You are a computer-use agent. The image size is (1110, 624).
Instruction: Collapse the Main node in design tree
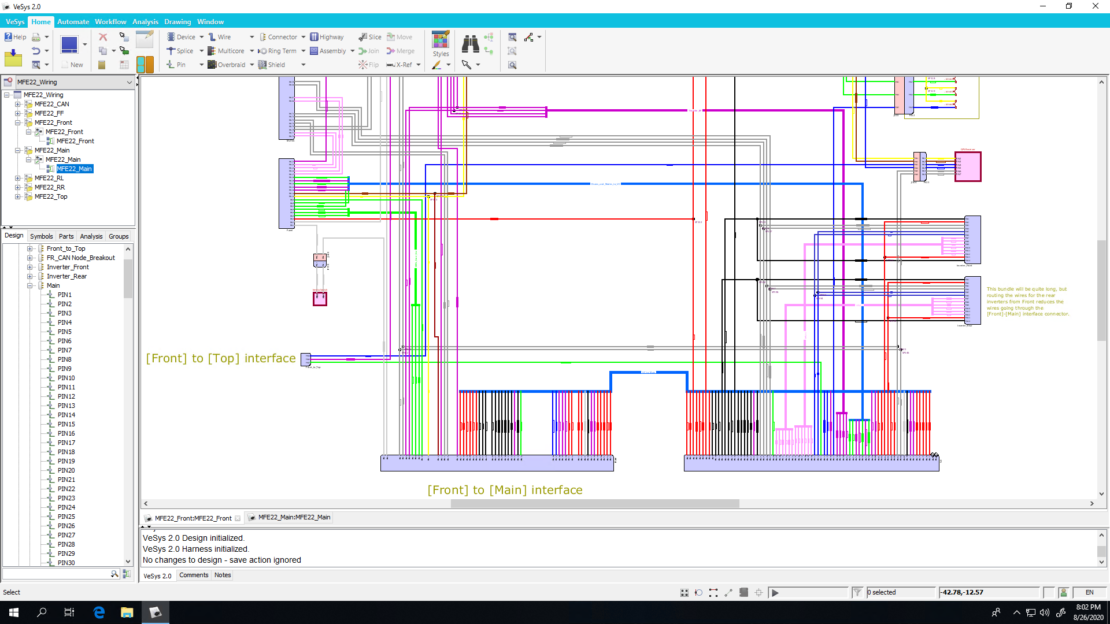pos(30,285)
